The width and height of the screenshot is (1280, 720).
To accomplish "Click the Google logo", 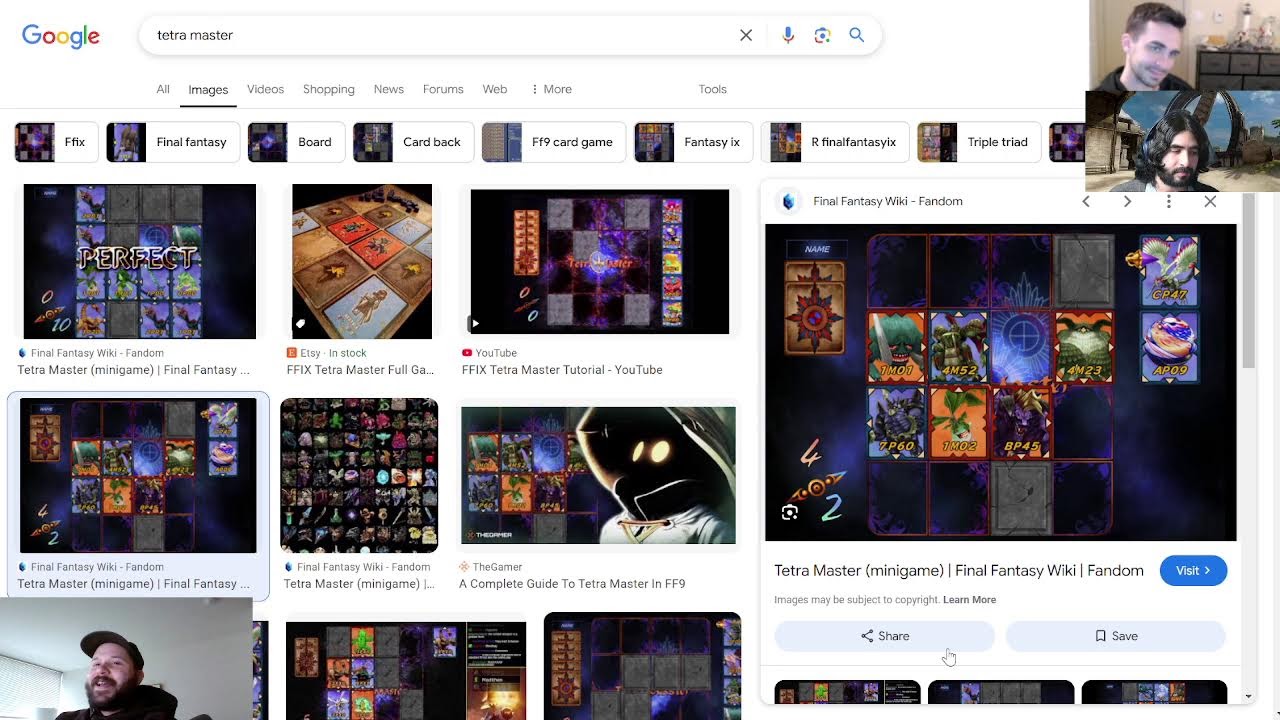I will (61, 36).
